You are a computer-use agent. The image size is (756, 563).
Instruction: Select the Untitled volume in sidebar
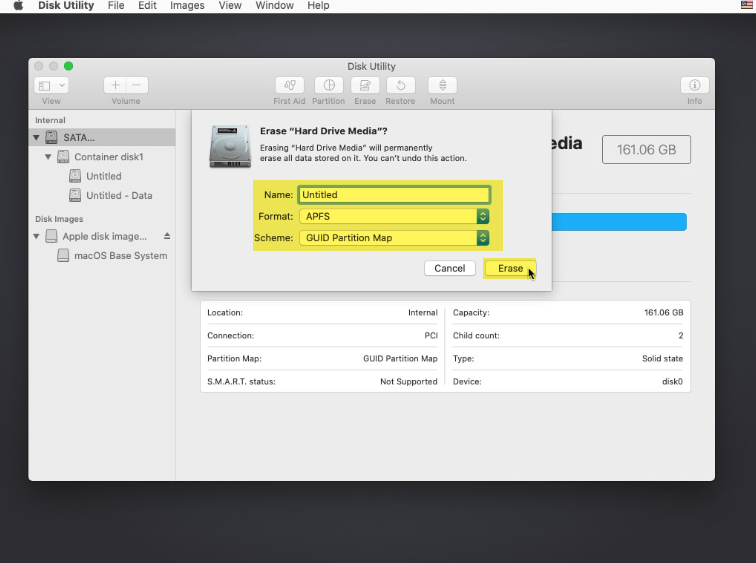pos(104,176)
